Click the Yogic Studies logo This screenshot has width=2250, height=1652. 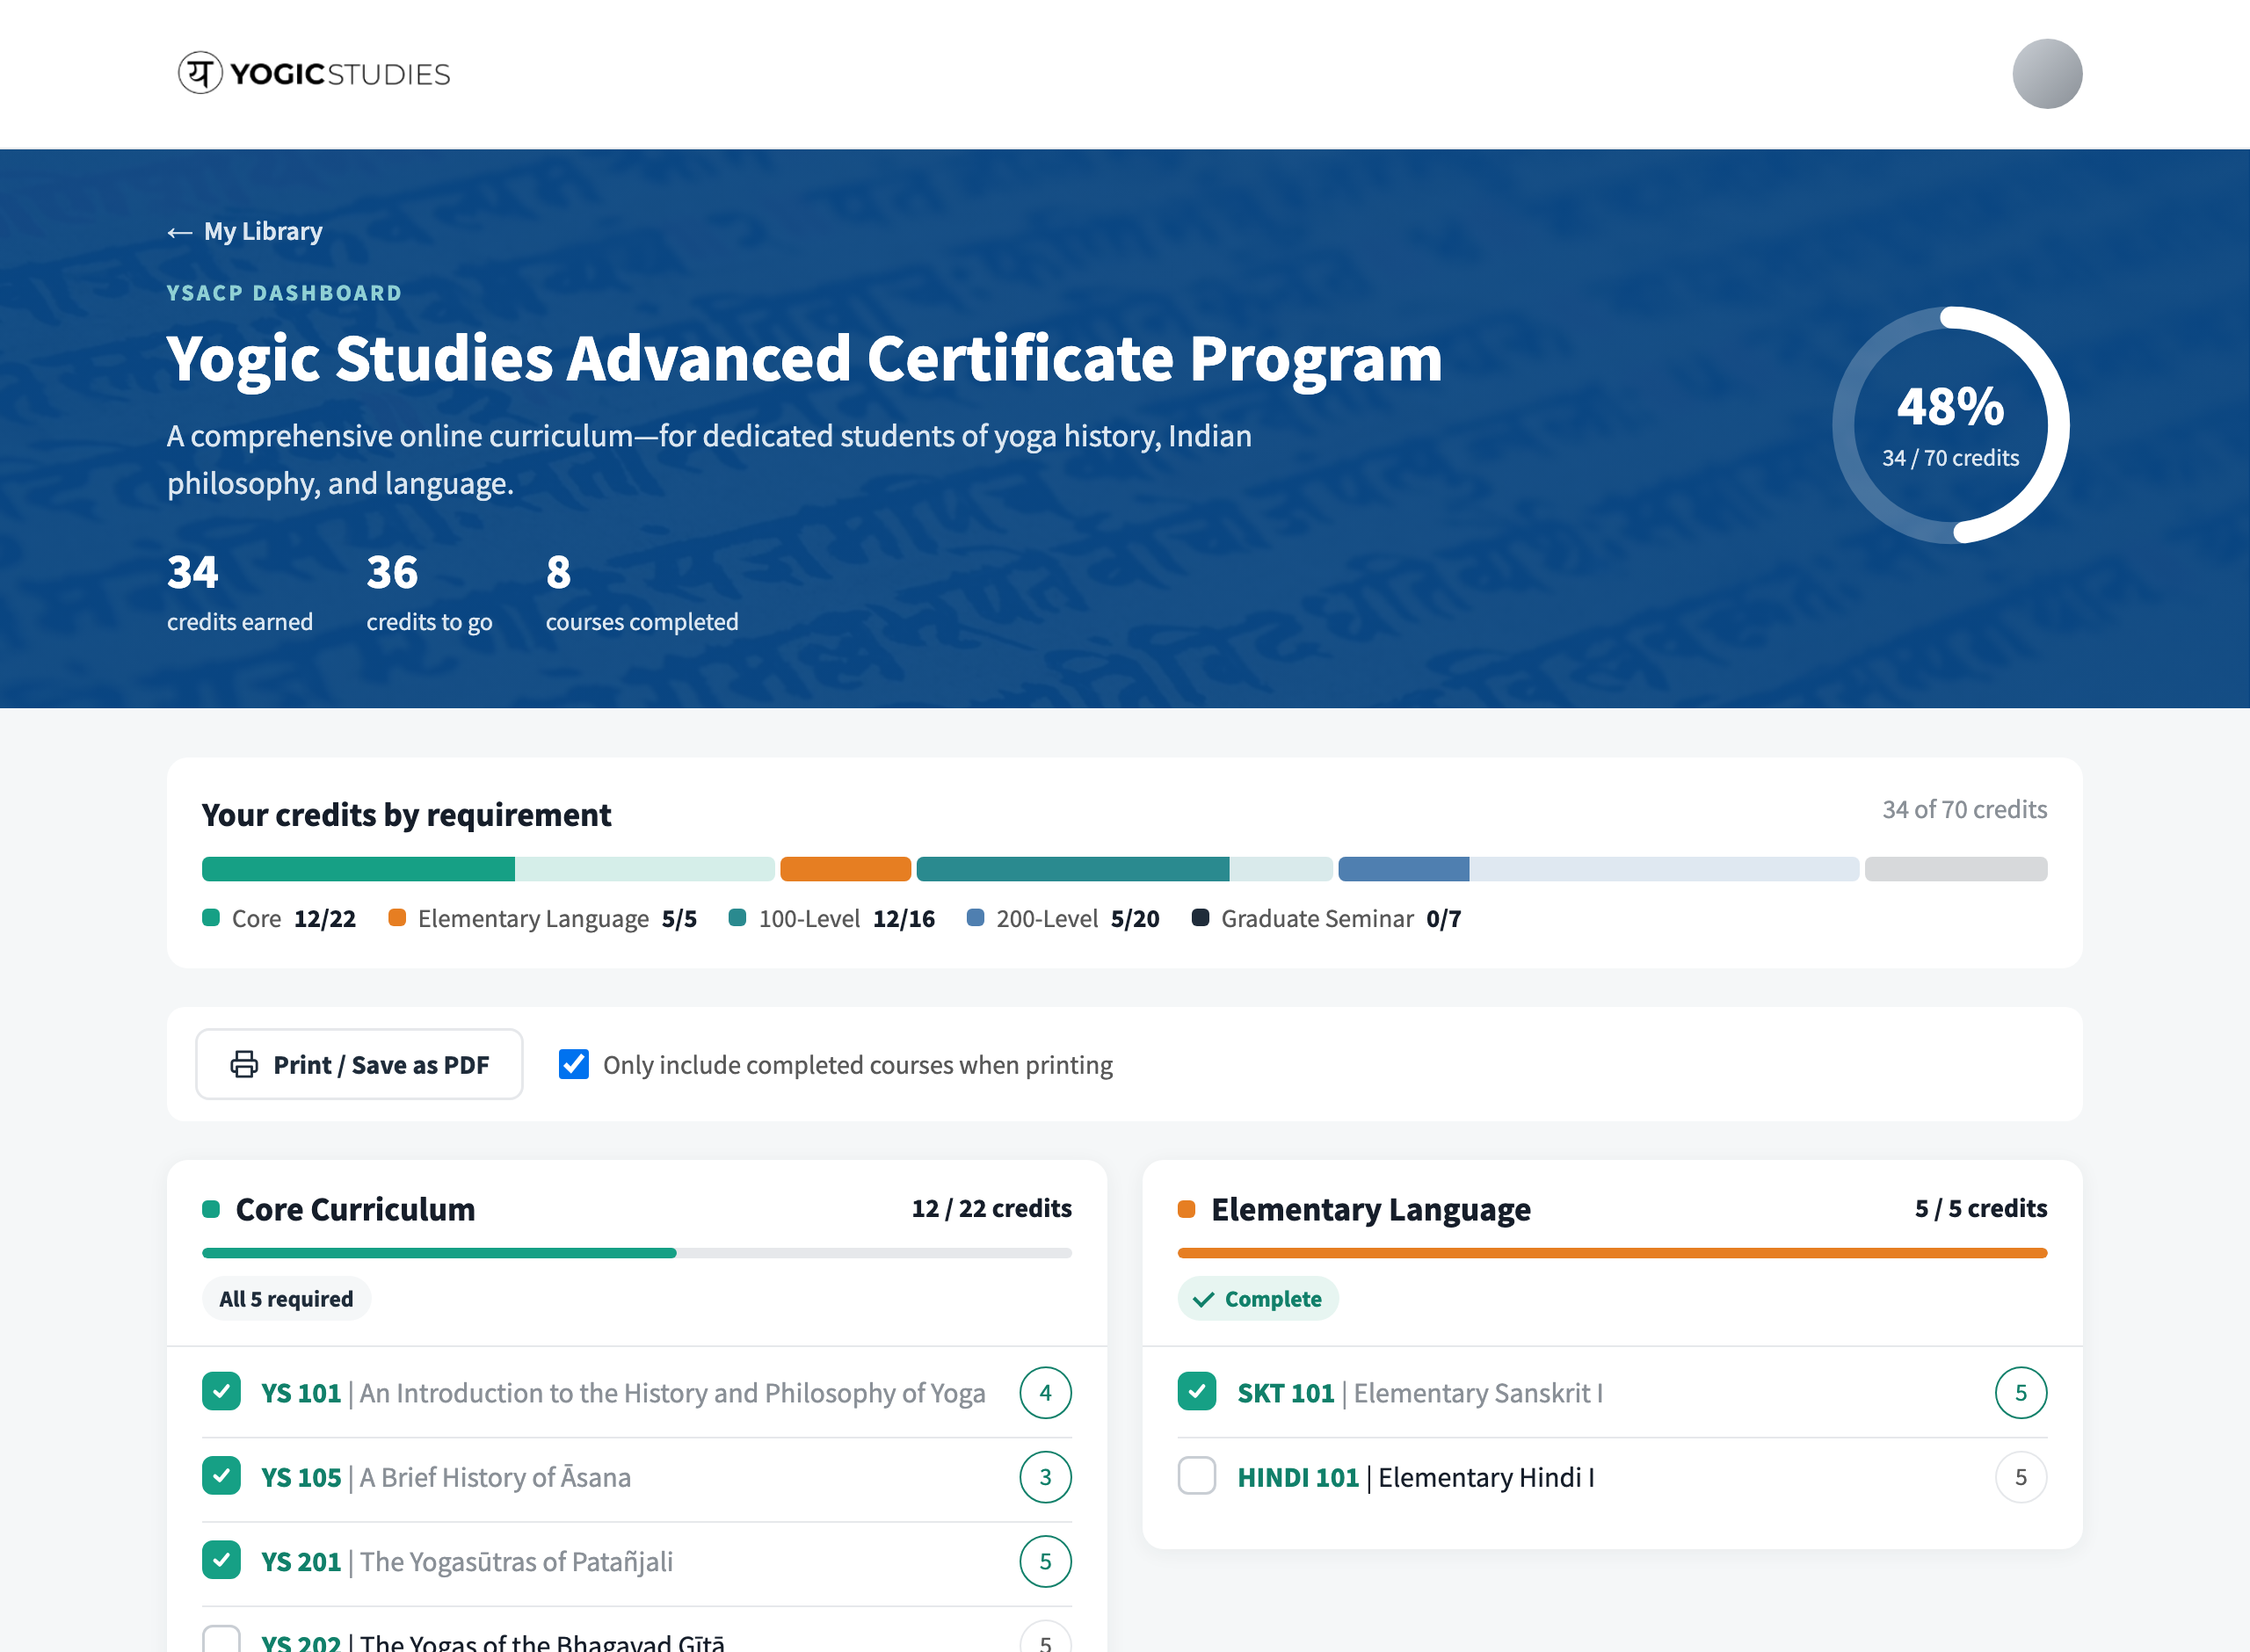click(314, 73)
